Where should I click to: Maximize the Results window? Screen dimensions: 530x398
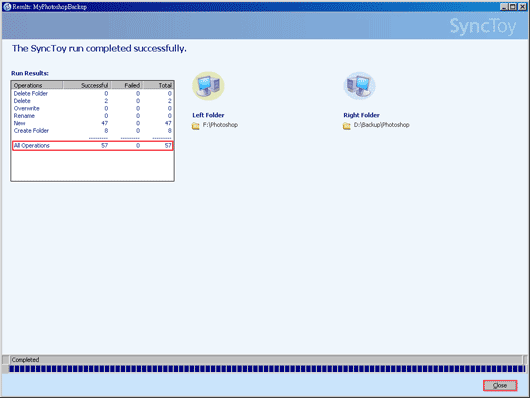pos(513,6)
